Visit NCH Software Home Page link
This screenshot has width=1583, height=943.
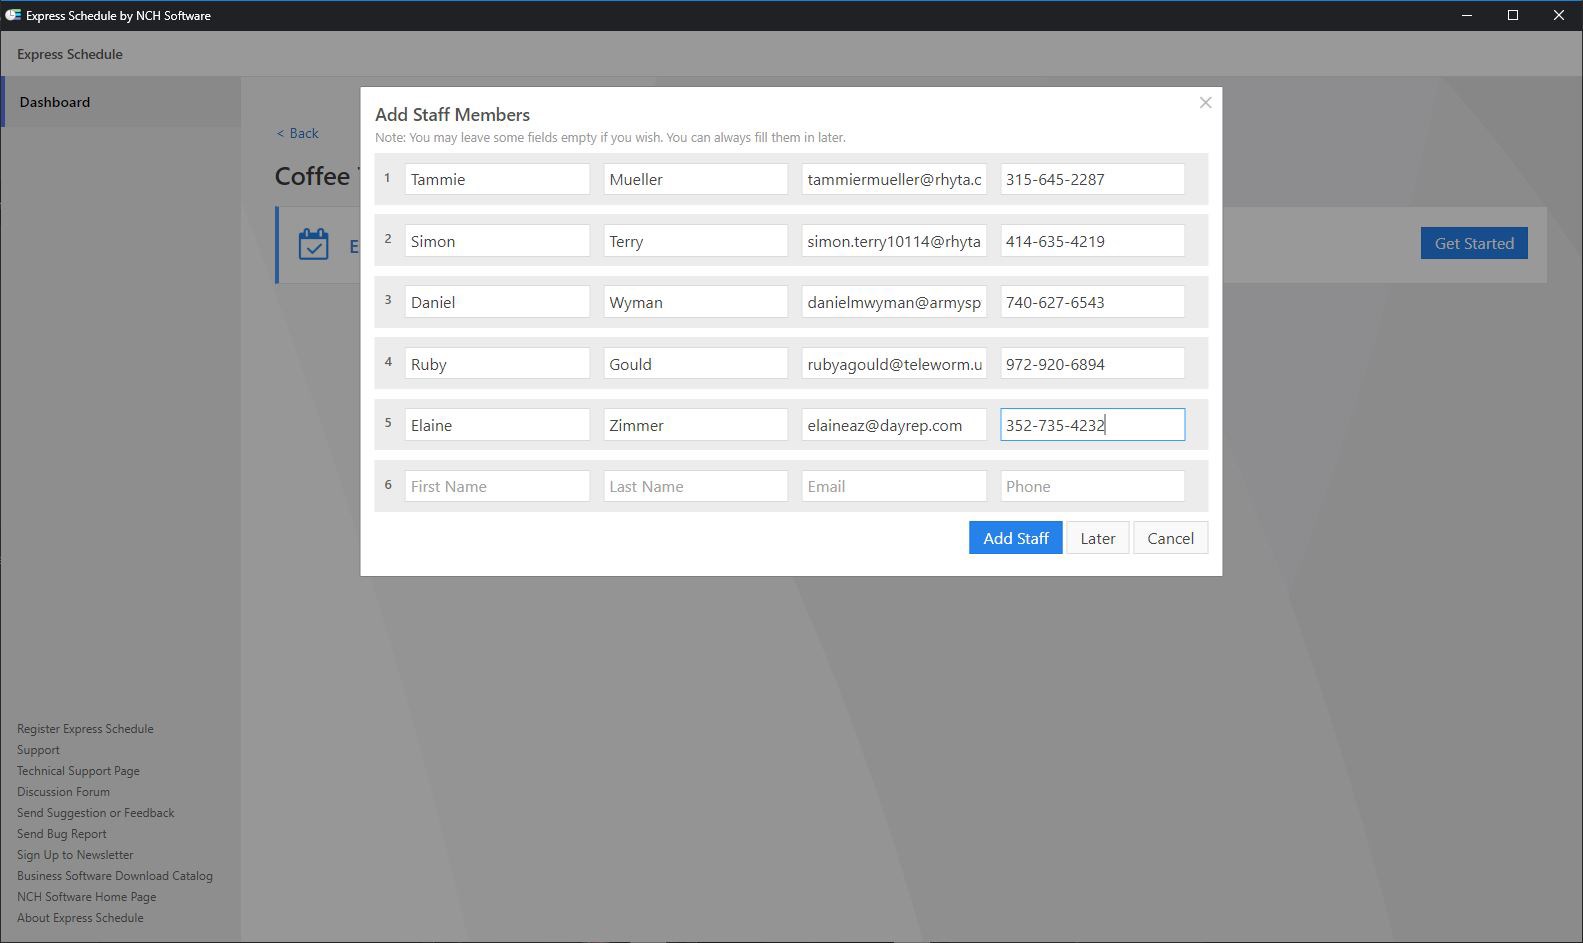coord(86,897)
